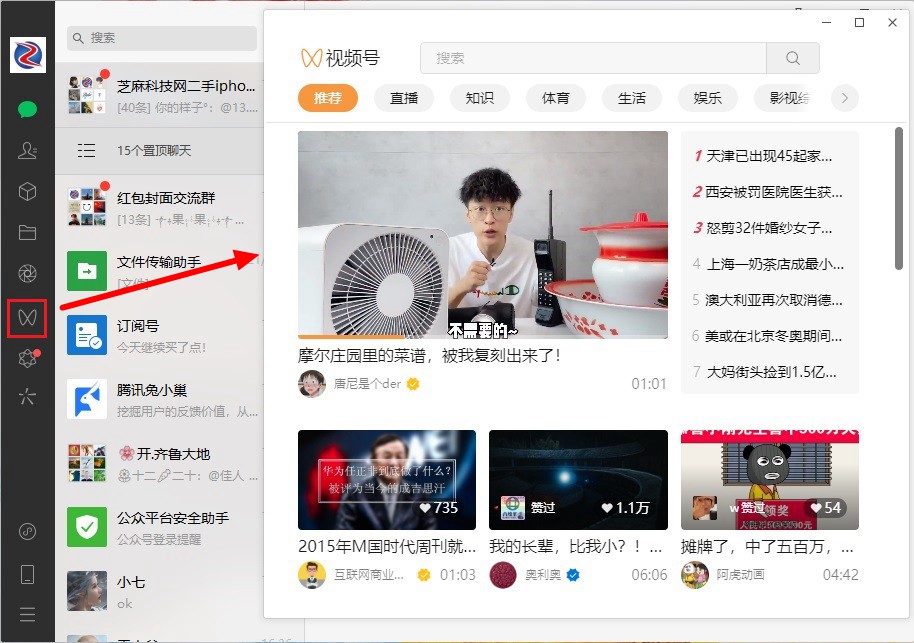Click the video progress bar under main video

coord(482,337)
